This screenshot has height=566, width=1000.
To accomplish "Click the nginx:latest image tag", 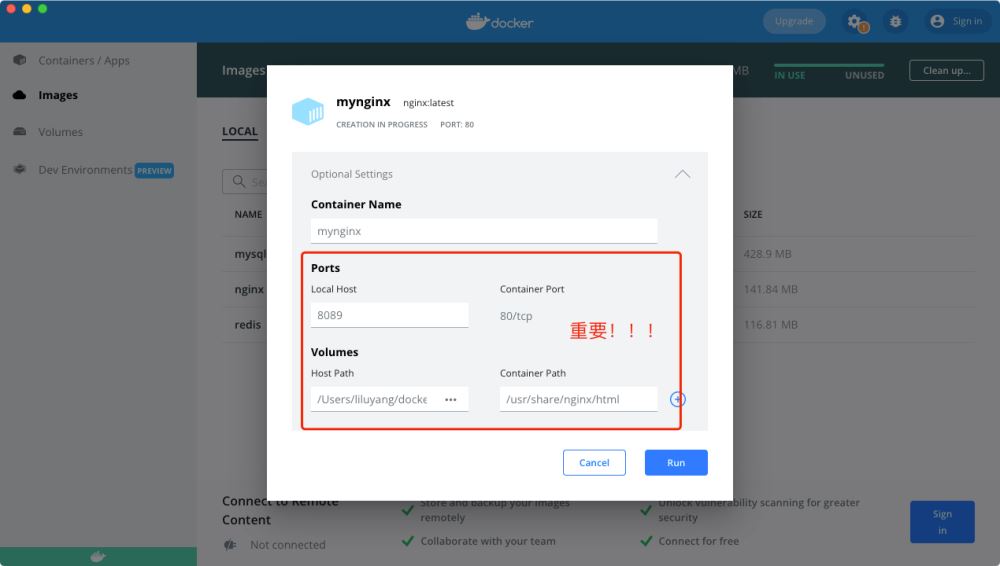I will point(428,103).
